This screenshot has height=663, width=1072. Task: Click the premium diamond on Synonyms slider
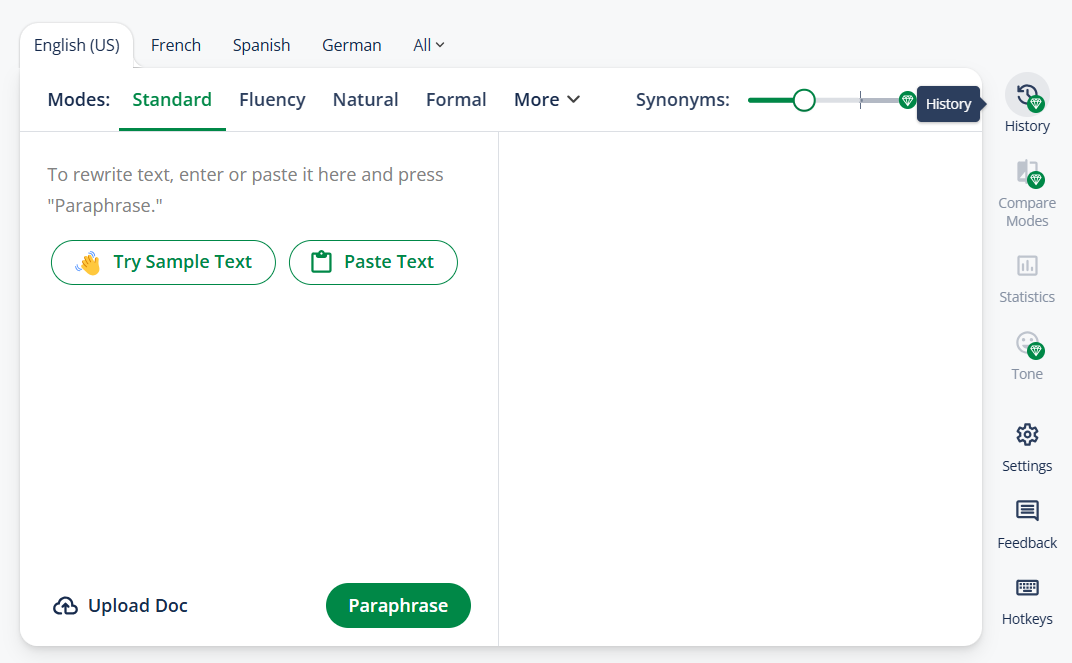tap(907, 100)
